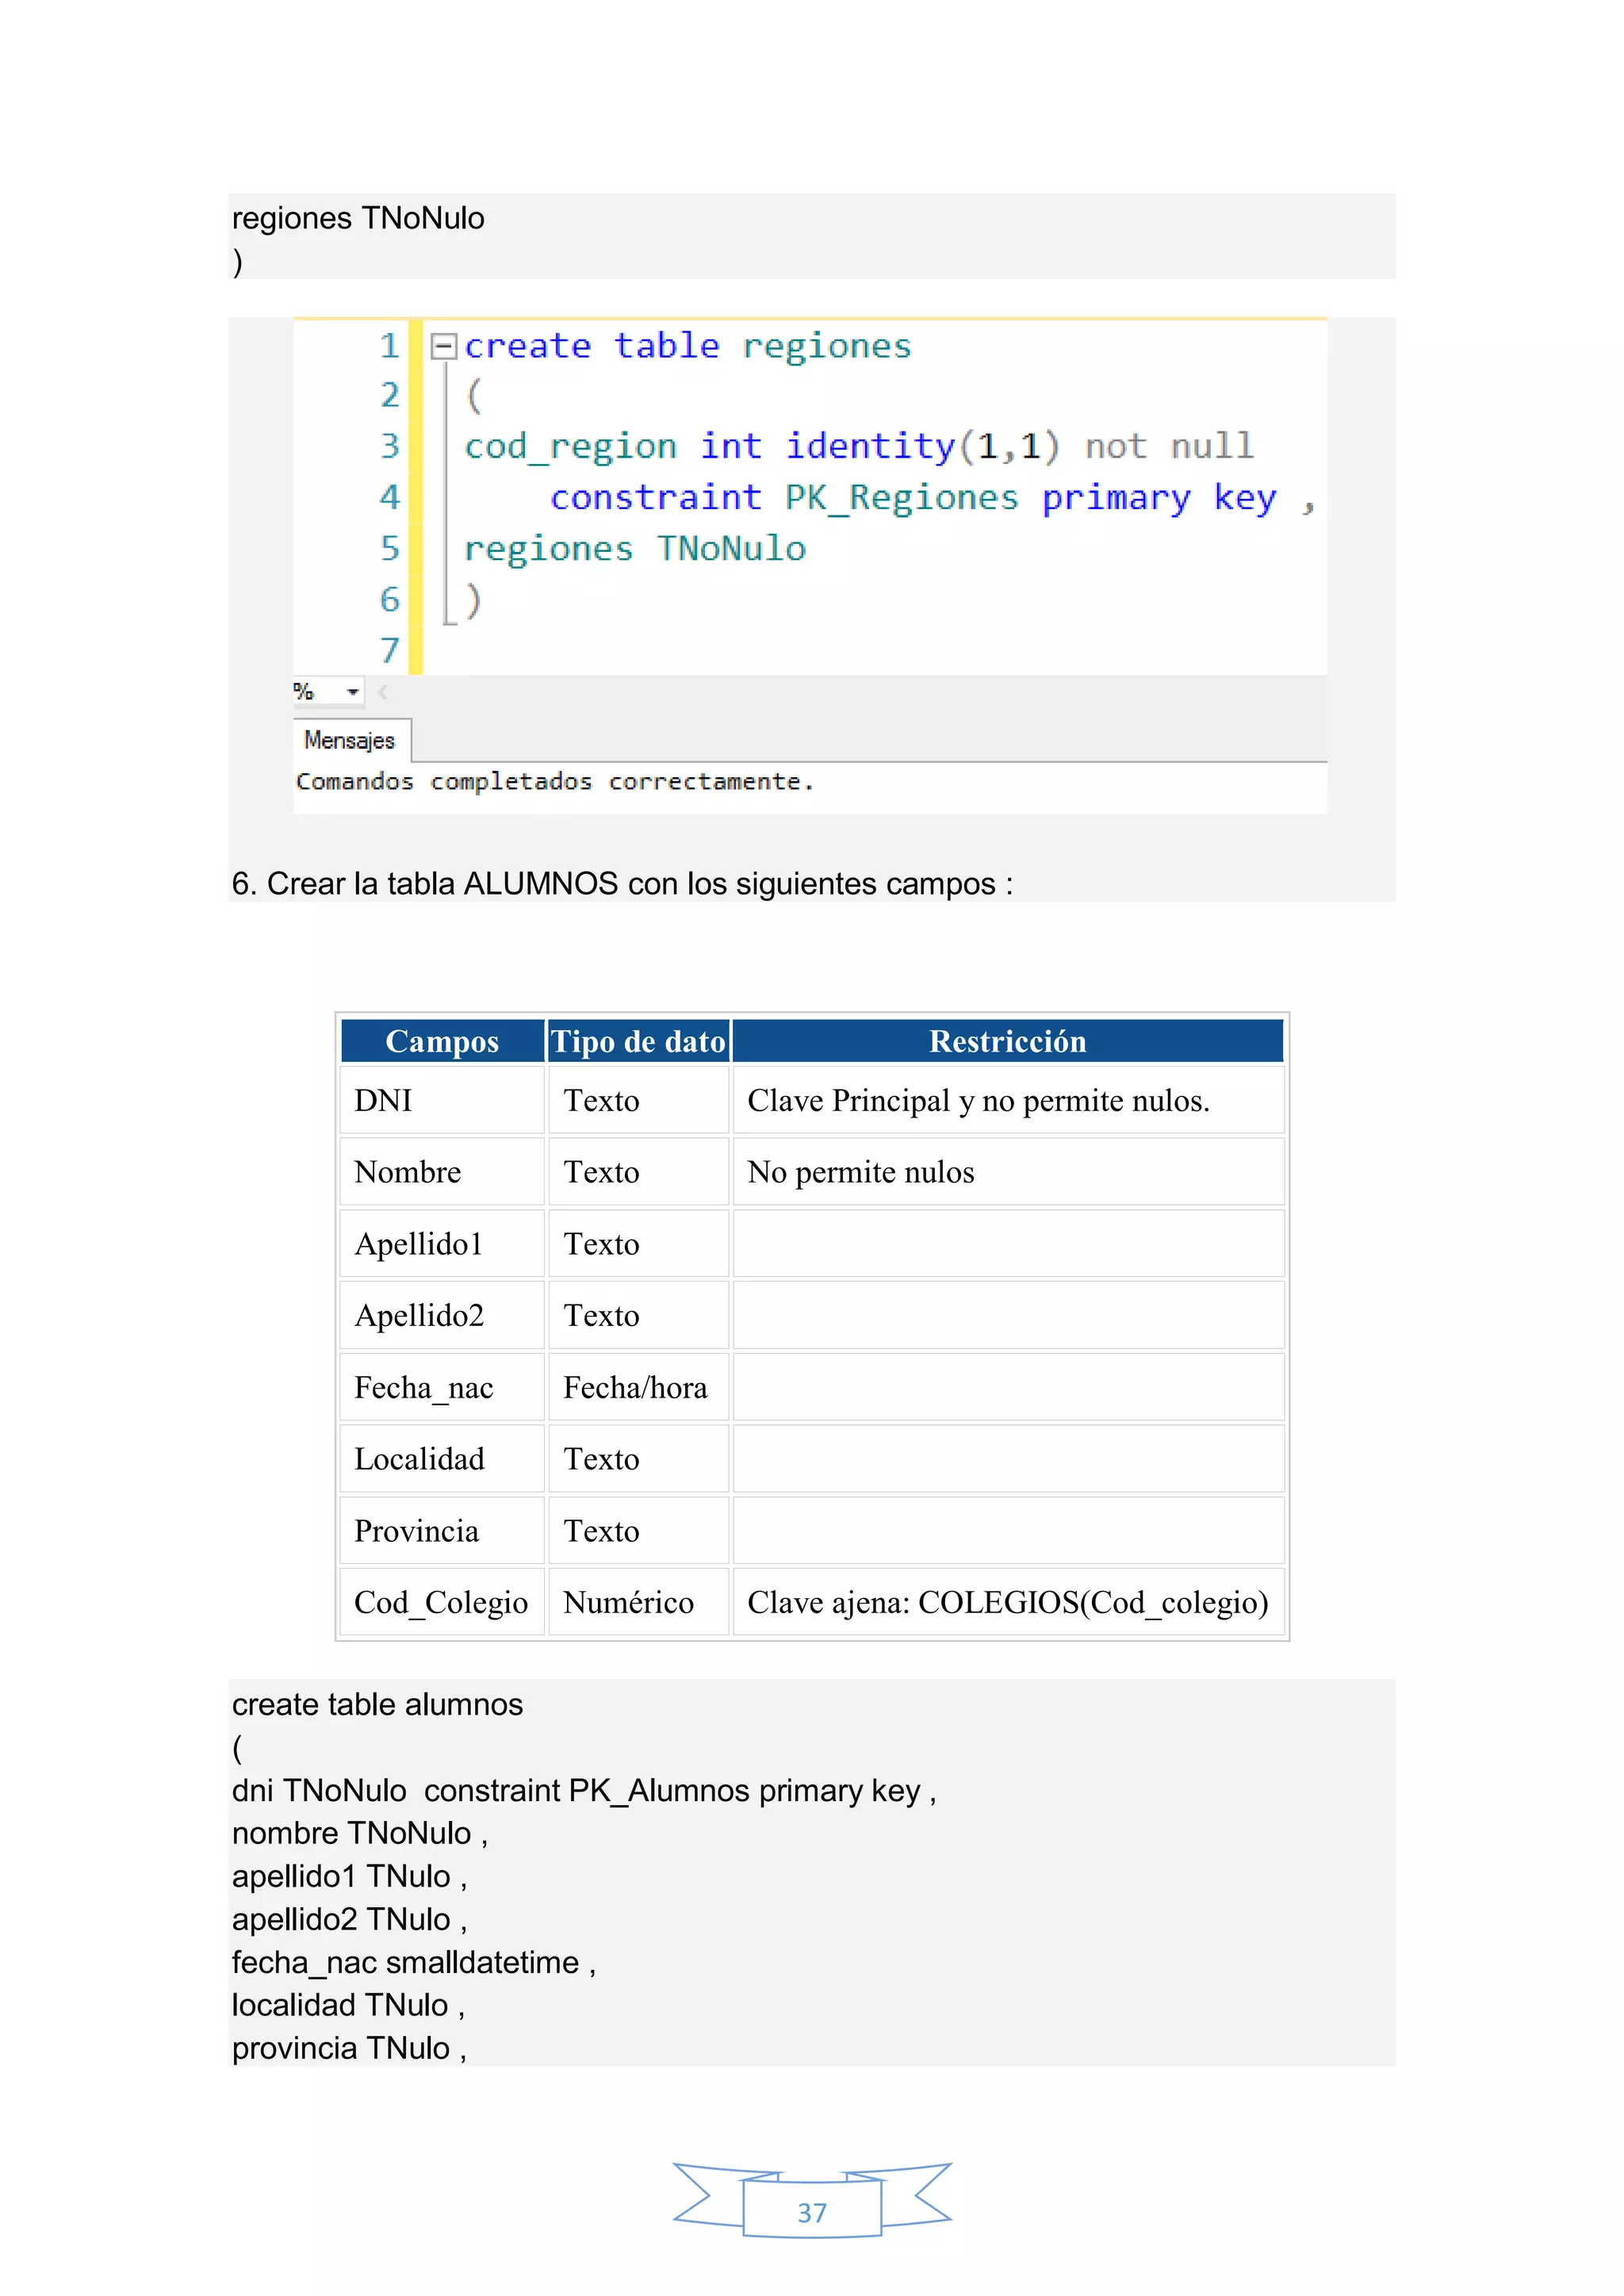Click the heading '6. Crear la tabla ALUMNOS'
The height and width of the screenshot is (2296, 1624).
pyautogui.click(x=621, y=884)
